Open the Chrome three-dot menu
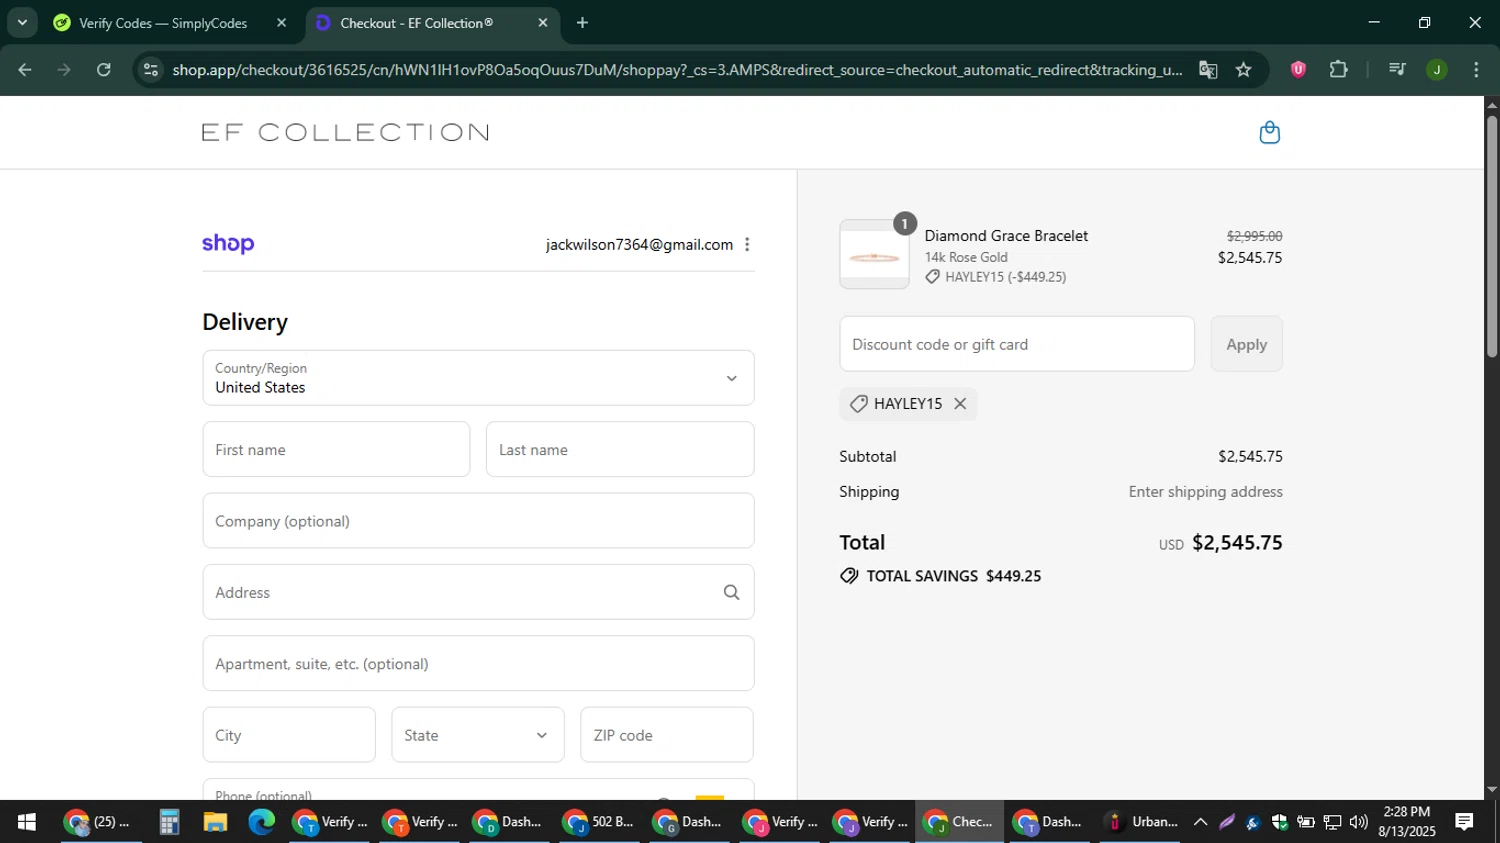 coord(1476,70)
